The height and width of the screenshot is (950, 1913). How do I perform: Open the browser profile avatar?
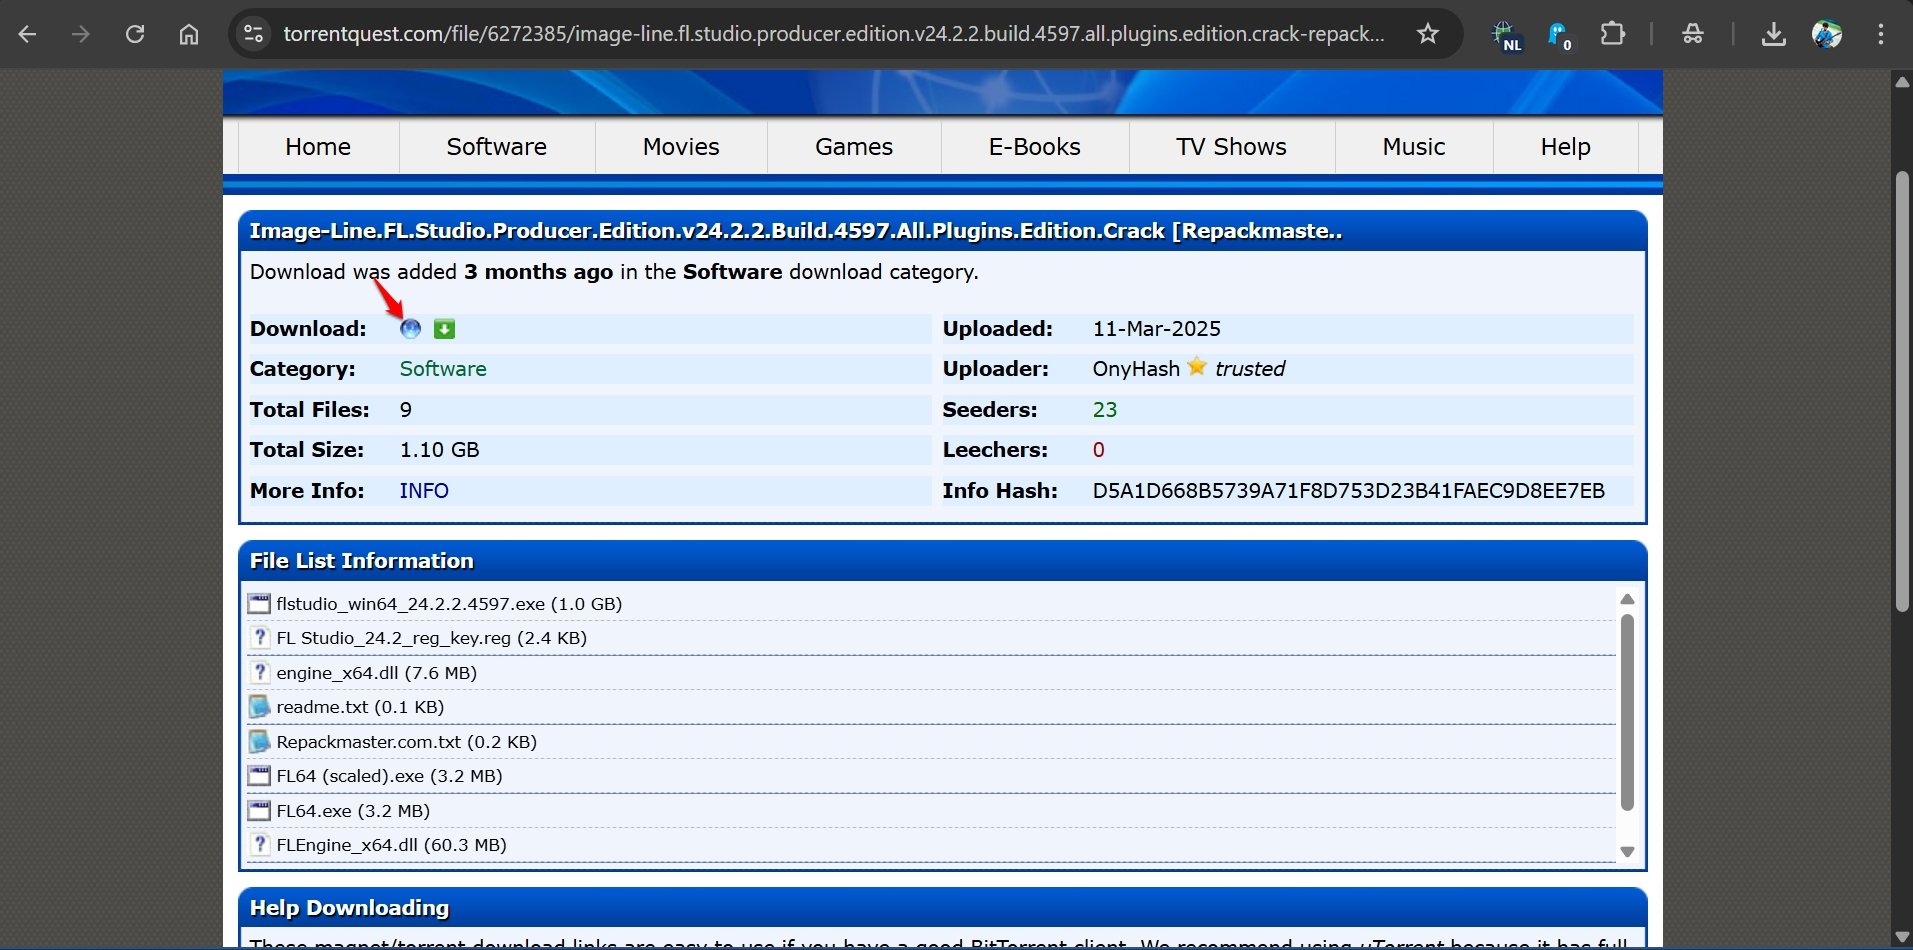pos(1827,34)
